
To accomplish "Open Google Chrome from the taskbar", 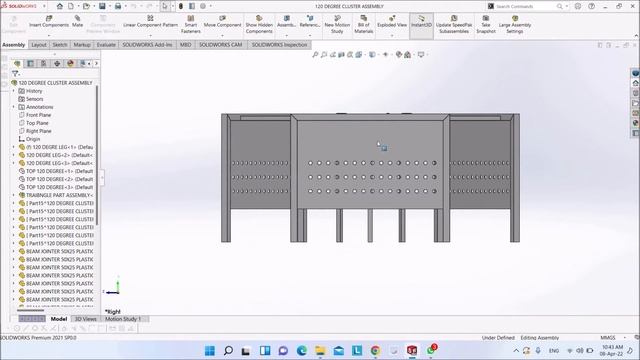I will pos(375,351).
